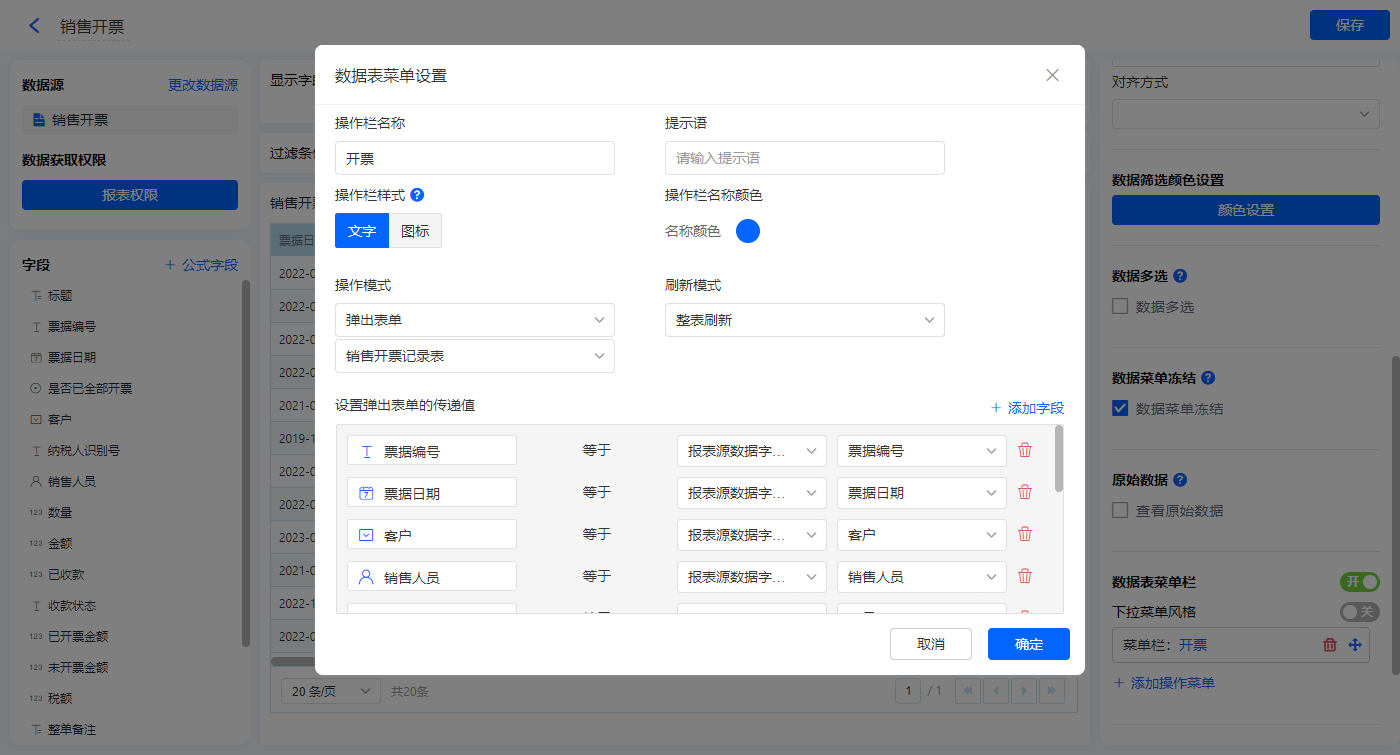Delete the 菜单栏：开票 menu entry
The image size is (1400, 755).
pos(1329,645)
